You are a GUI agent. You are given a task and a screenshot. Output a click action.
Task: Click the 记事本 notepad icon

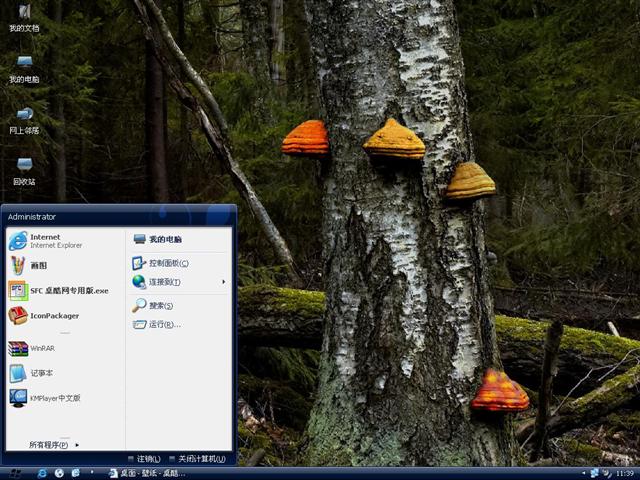tap(18, 373)
